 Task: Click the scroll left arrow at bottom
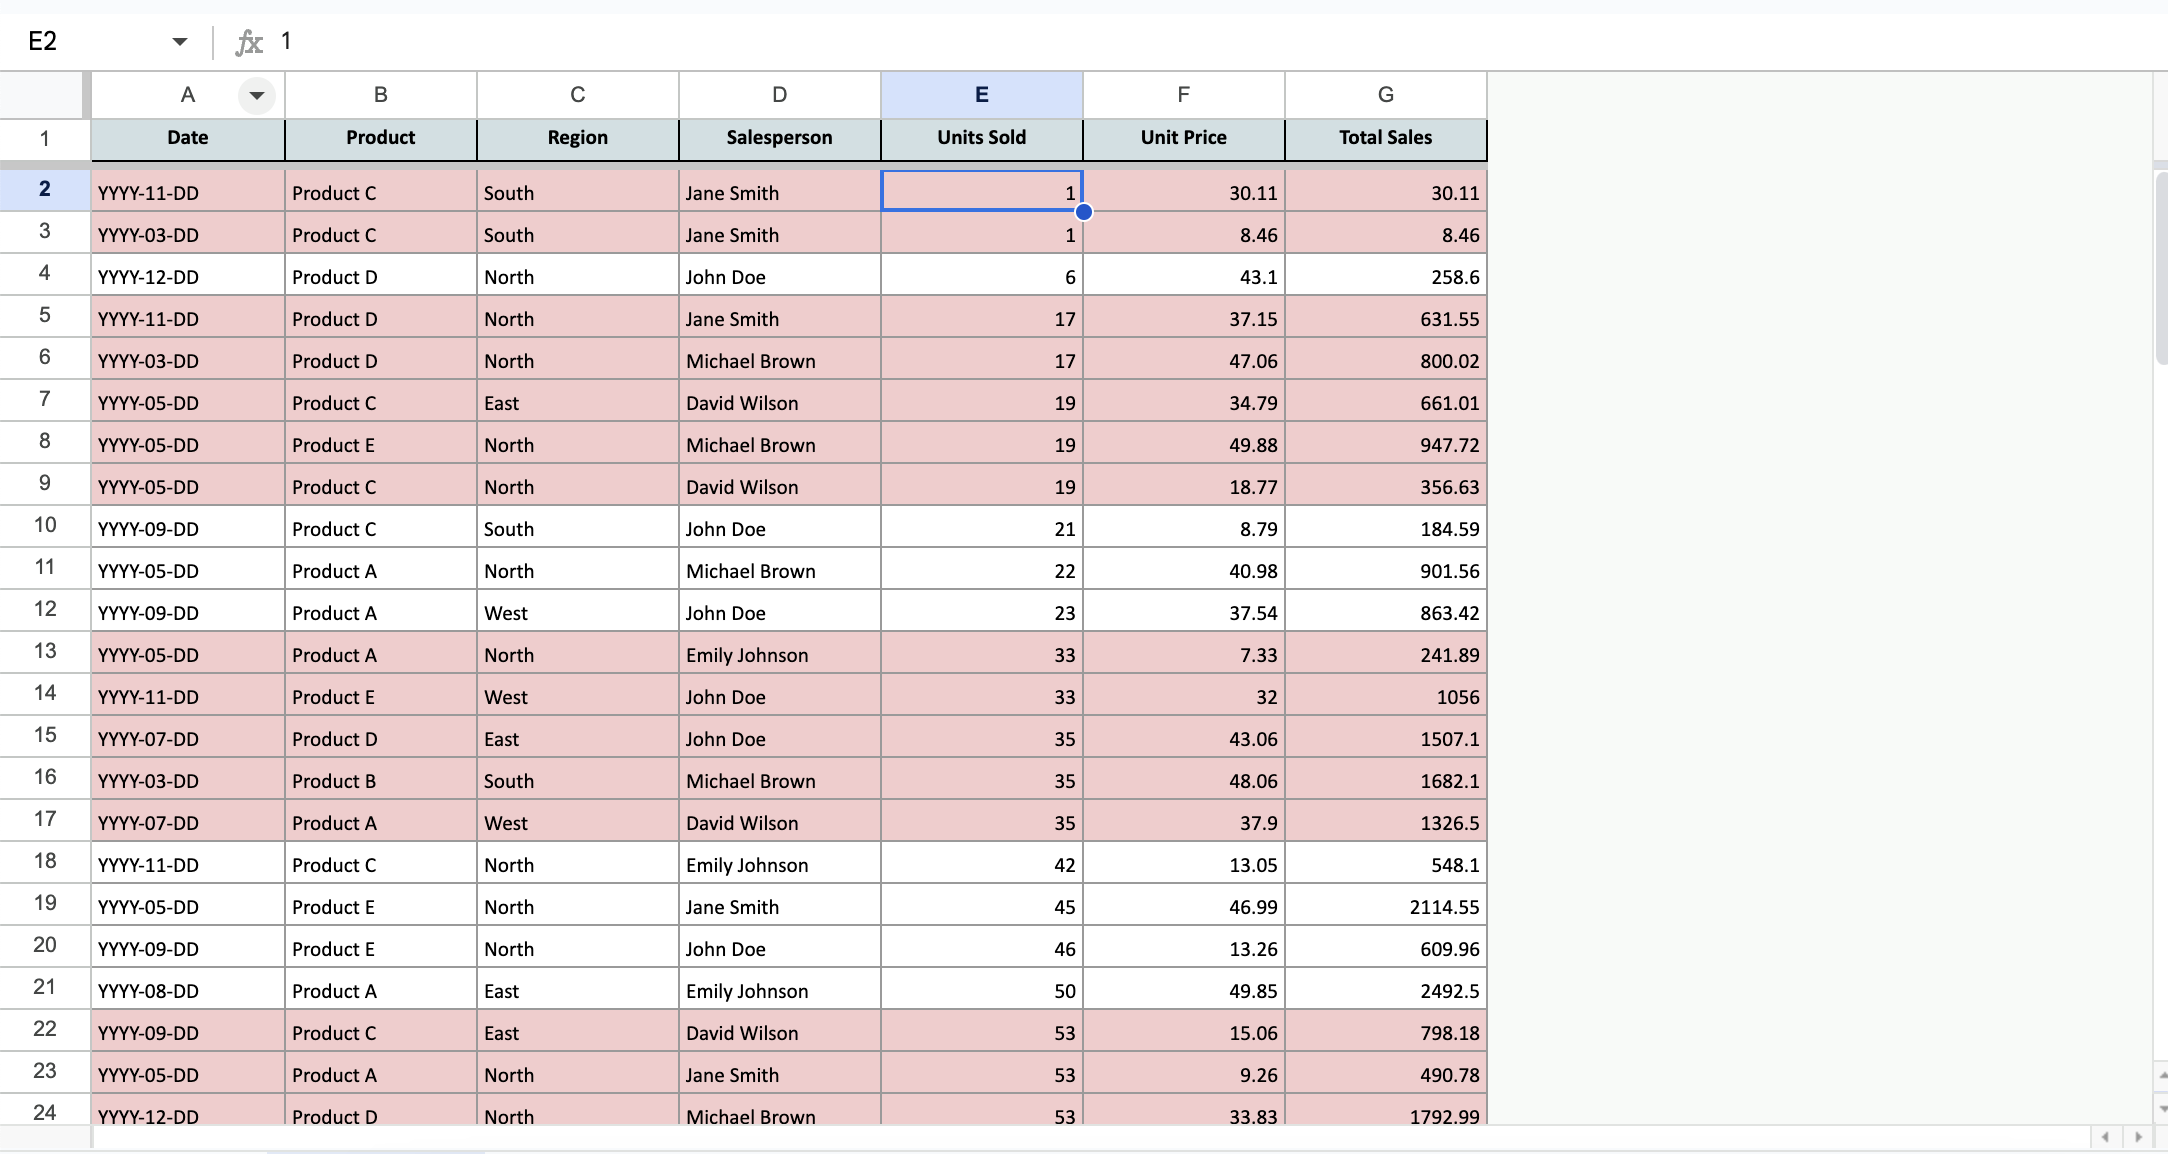(2105, 1137)
